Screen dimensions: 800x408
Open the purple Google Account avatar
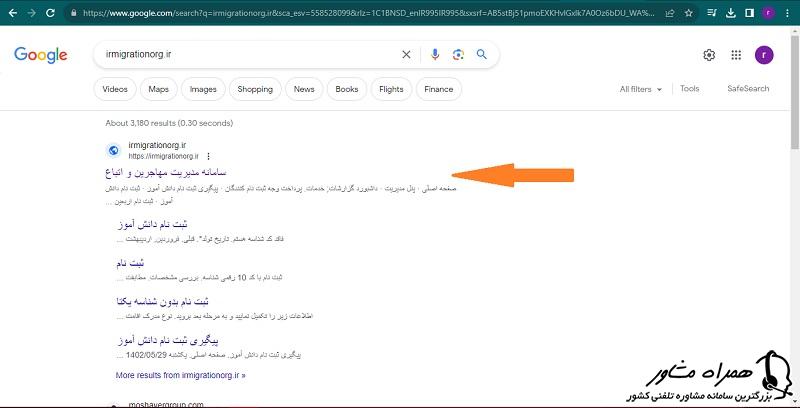764,55
